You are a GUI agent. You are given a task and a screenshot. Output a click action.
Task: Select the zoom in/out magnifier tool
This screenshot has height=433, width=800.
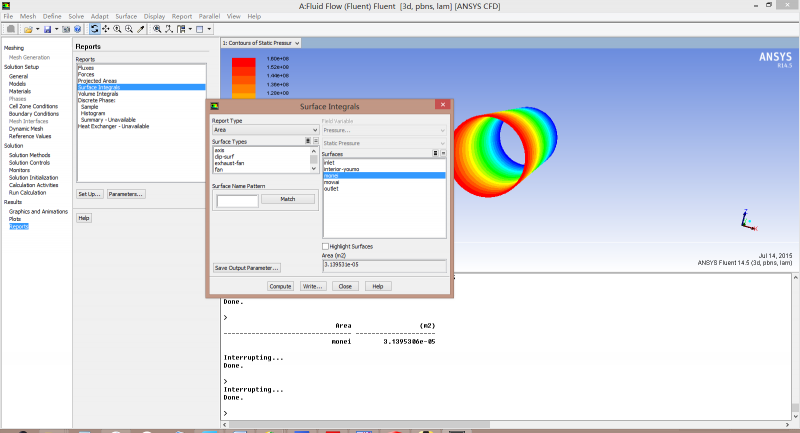(x=117, y=30)
